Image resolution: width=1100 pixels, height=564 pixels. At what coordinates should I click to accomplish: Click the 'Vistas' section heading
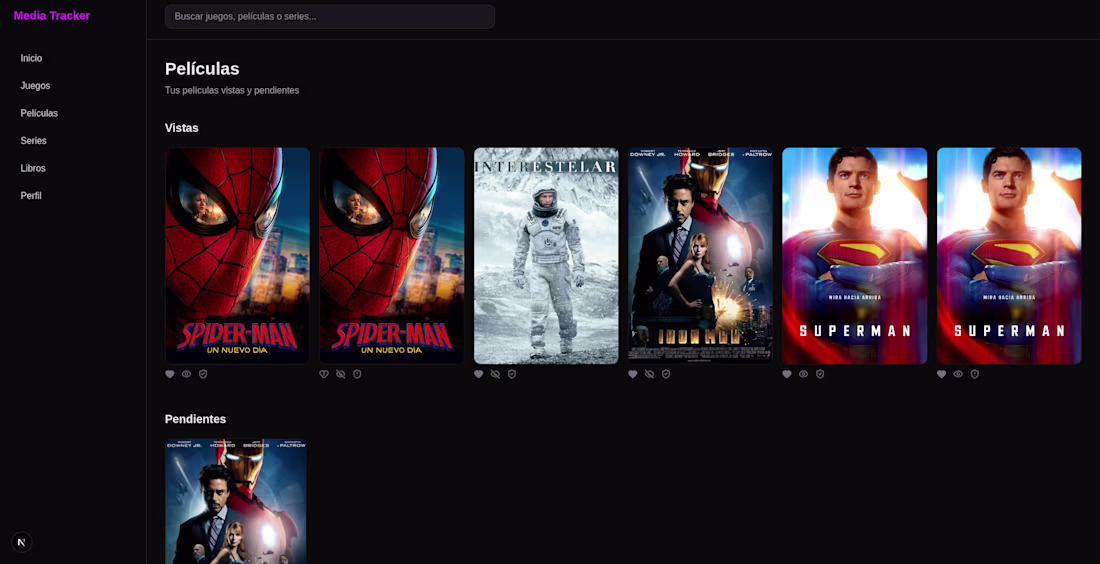coord(182,128)
